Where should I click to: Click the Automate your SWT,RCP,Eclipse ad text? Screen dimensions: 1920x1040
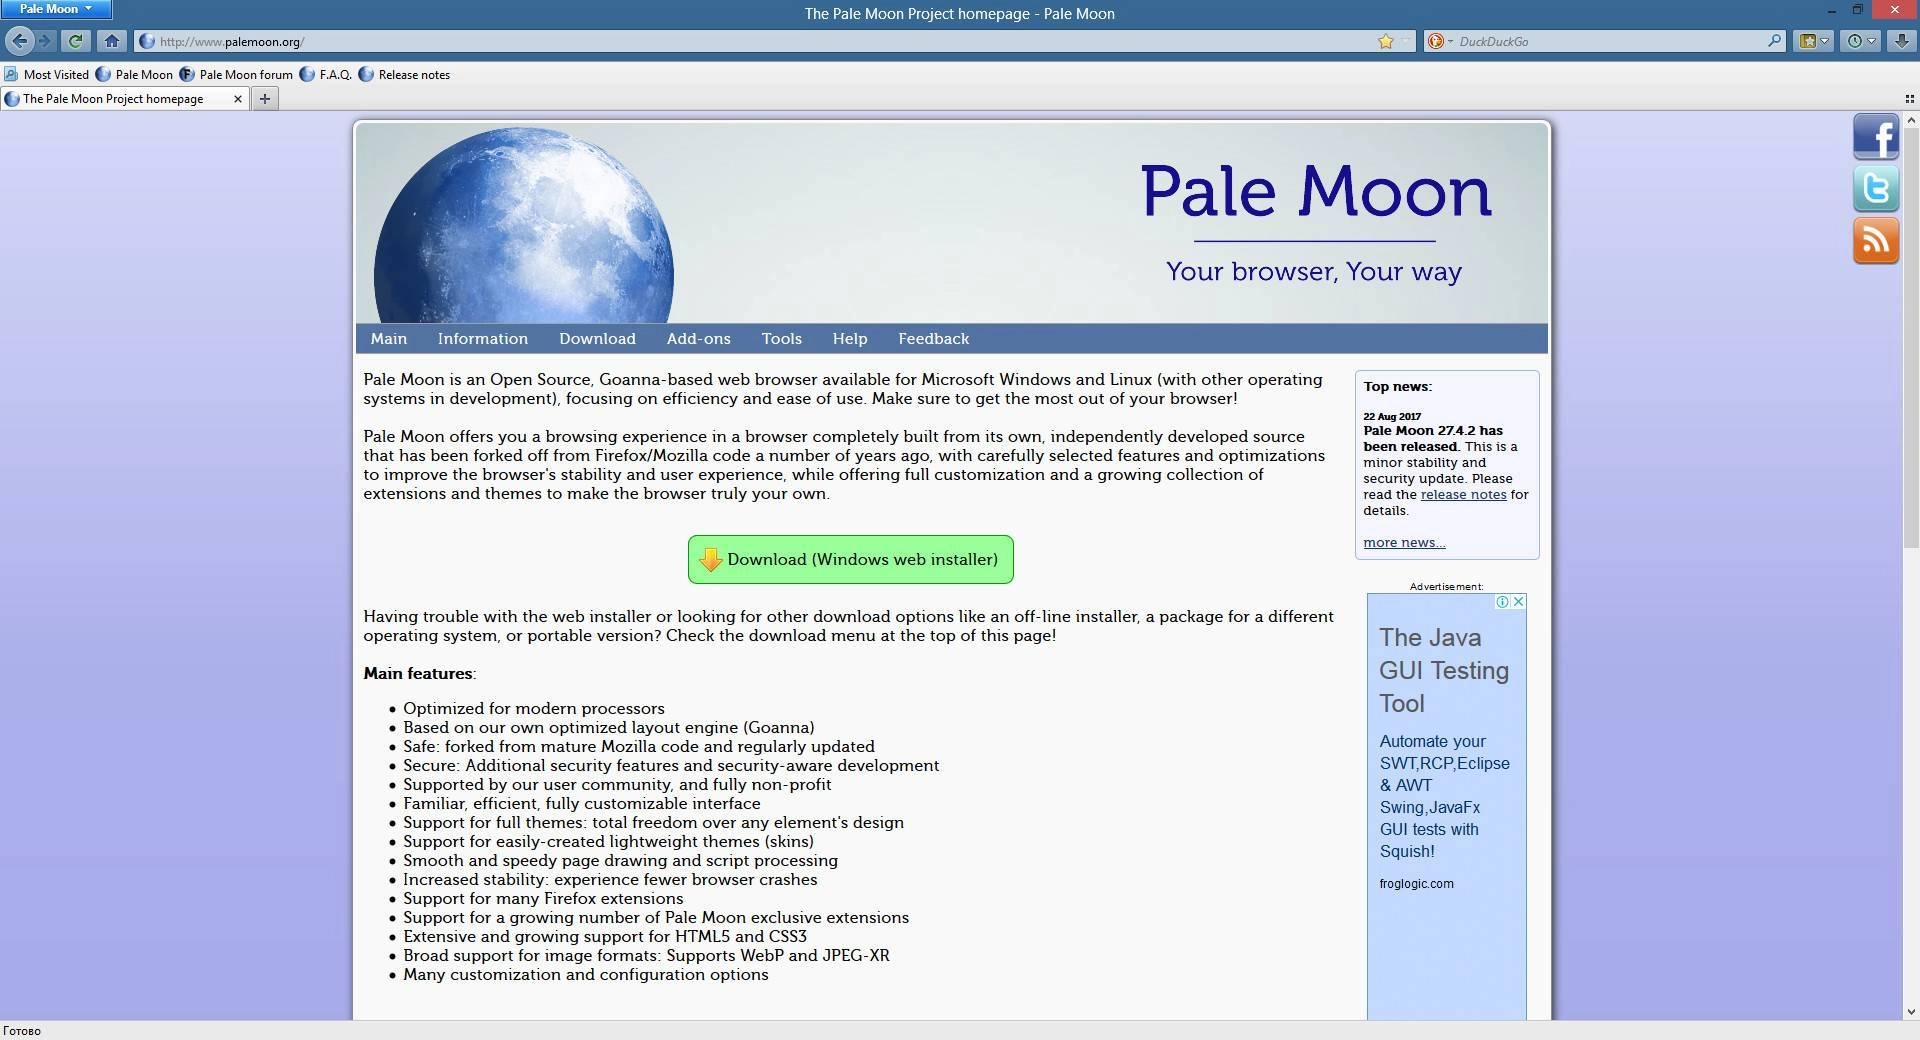point(1445,796)
